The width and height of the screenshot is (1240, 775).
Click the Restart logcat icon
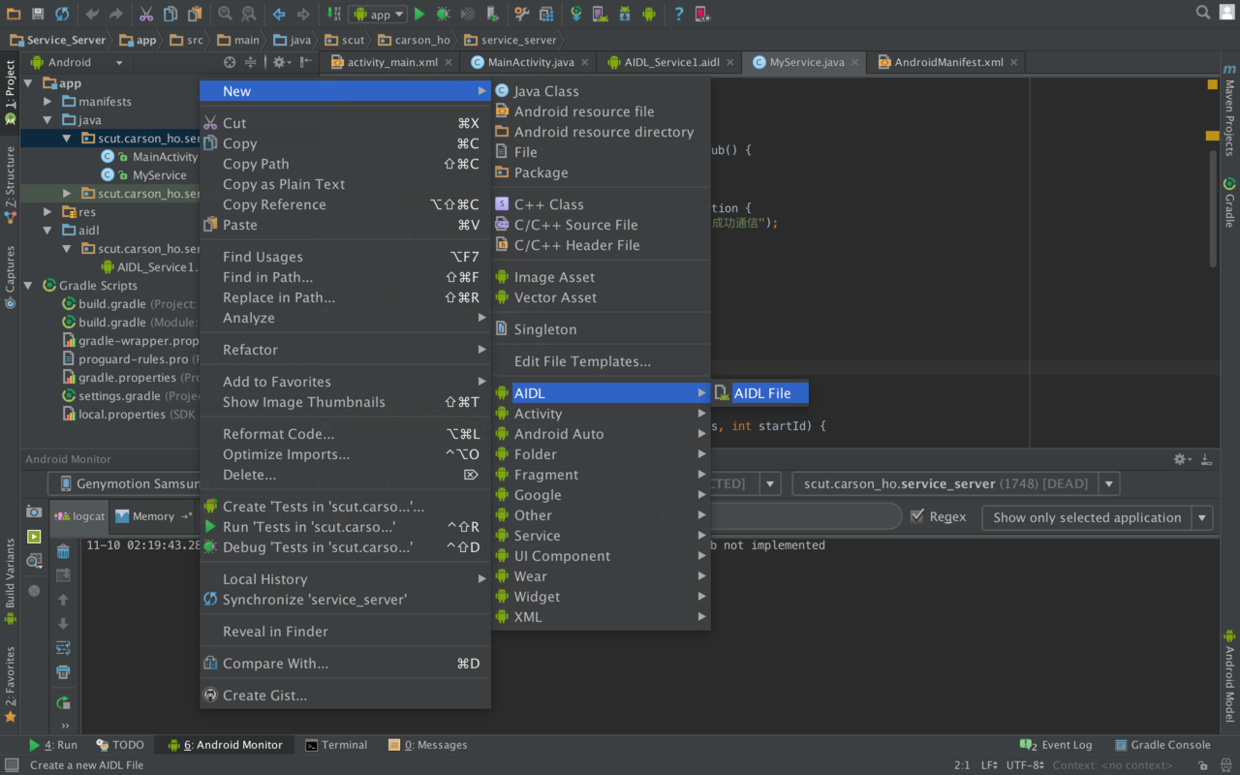tap(63, 703)
